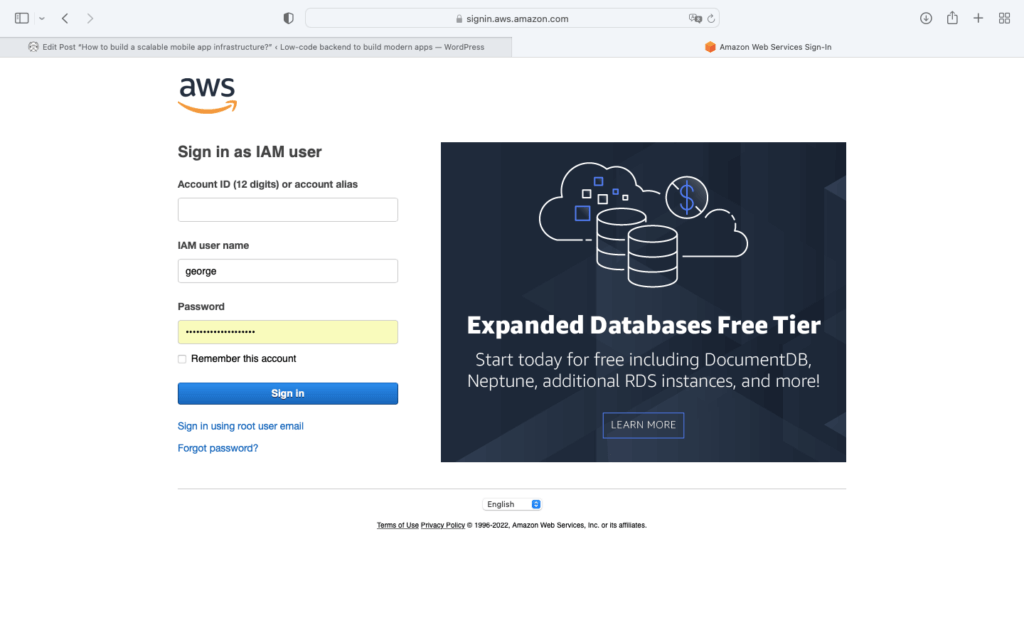Screen dimensions: 1024x640
Task: Click the 'Start today for free' banner text
Action: 643,370
